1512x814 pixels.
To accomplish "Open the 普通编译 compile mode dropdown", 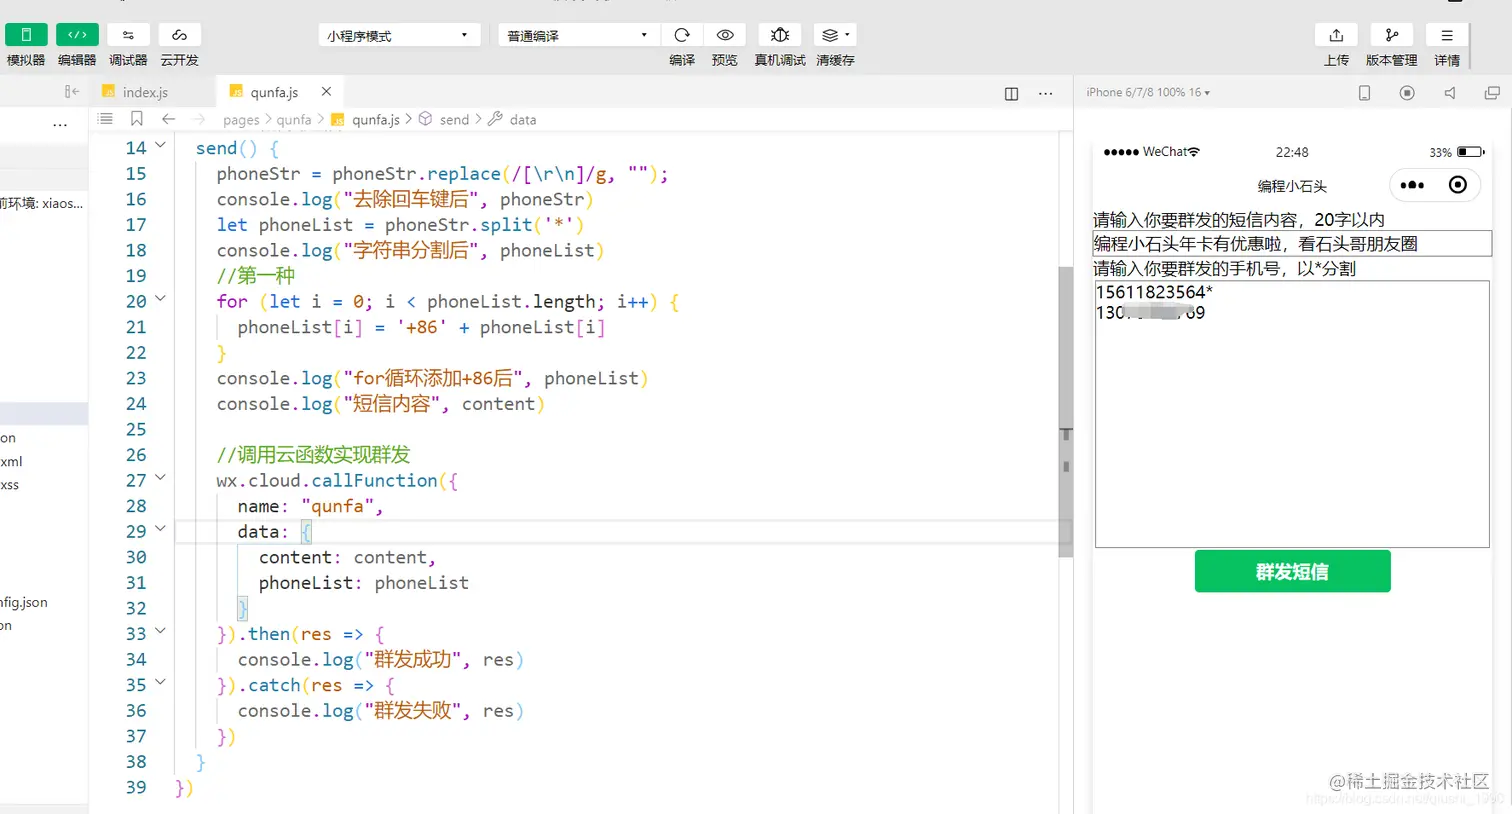I will click(579, 35).
